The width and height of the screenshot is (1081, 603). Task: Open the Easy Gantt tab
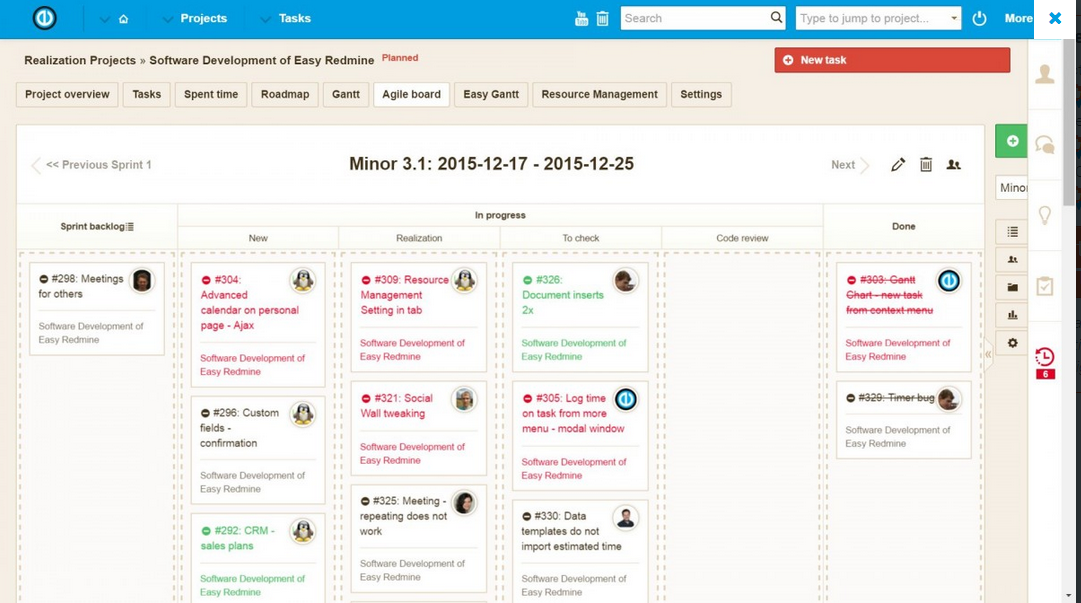point(491,94)
